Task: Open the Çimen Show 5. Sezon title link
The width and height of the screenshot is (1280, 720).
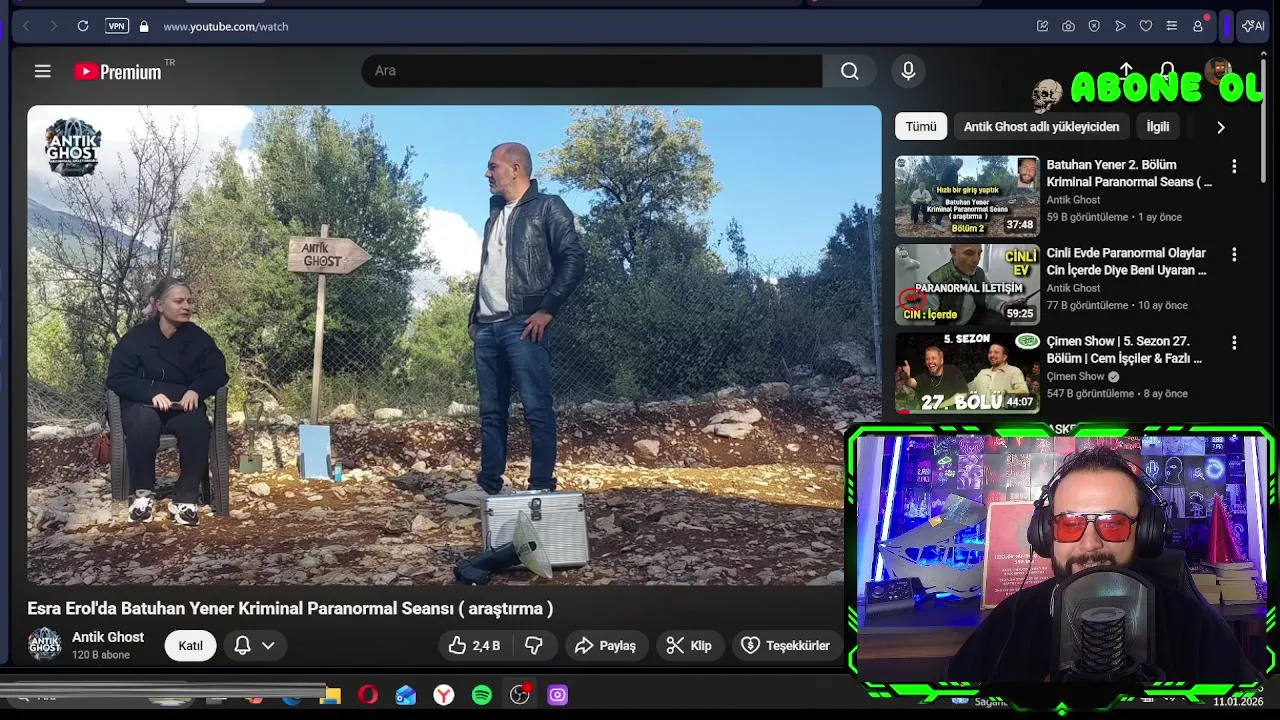Action: pos(1124,350)
